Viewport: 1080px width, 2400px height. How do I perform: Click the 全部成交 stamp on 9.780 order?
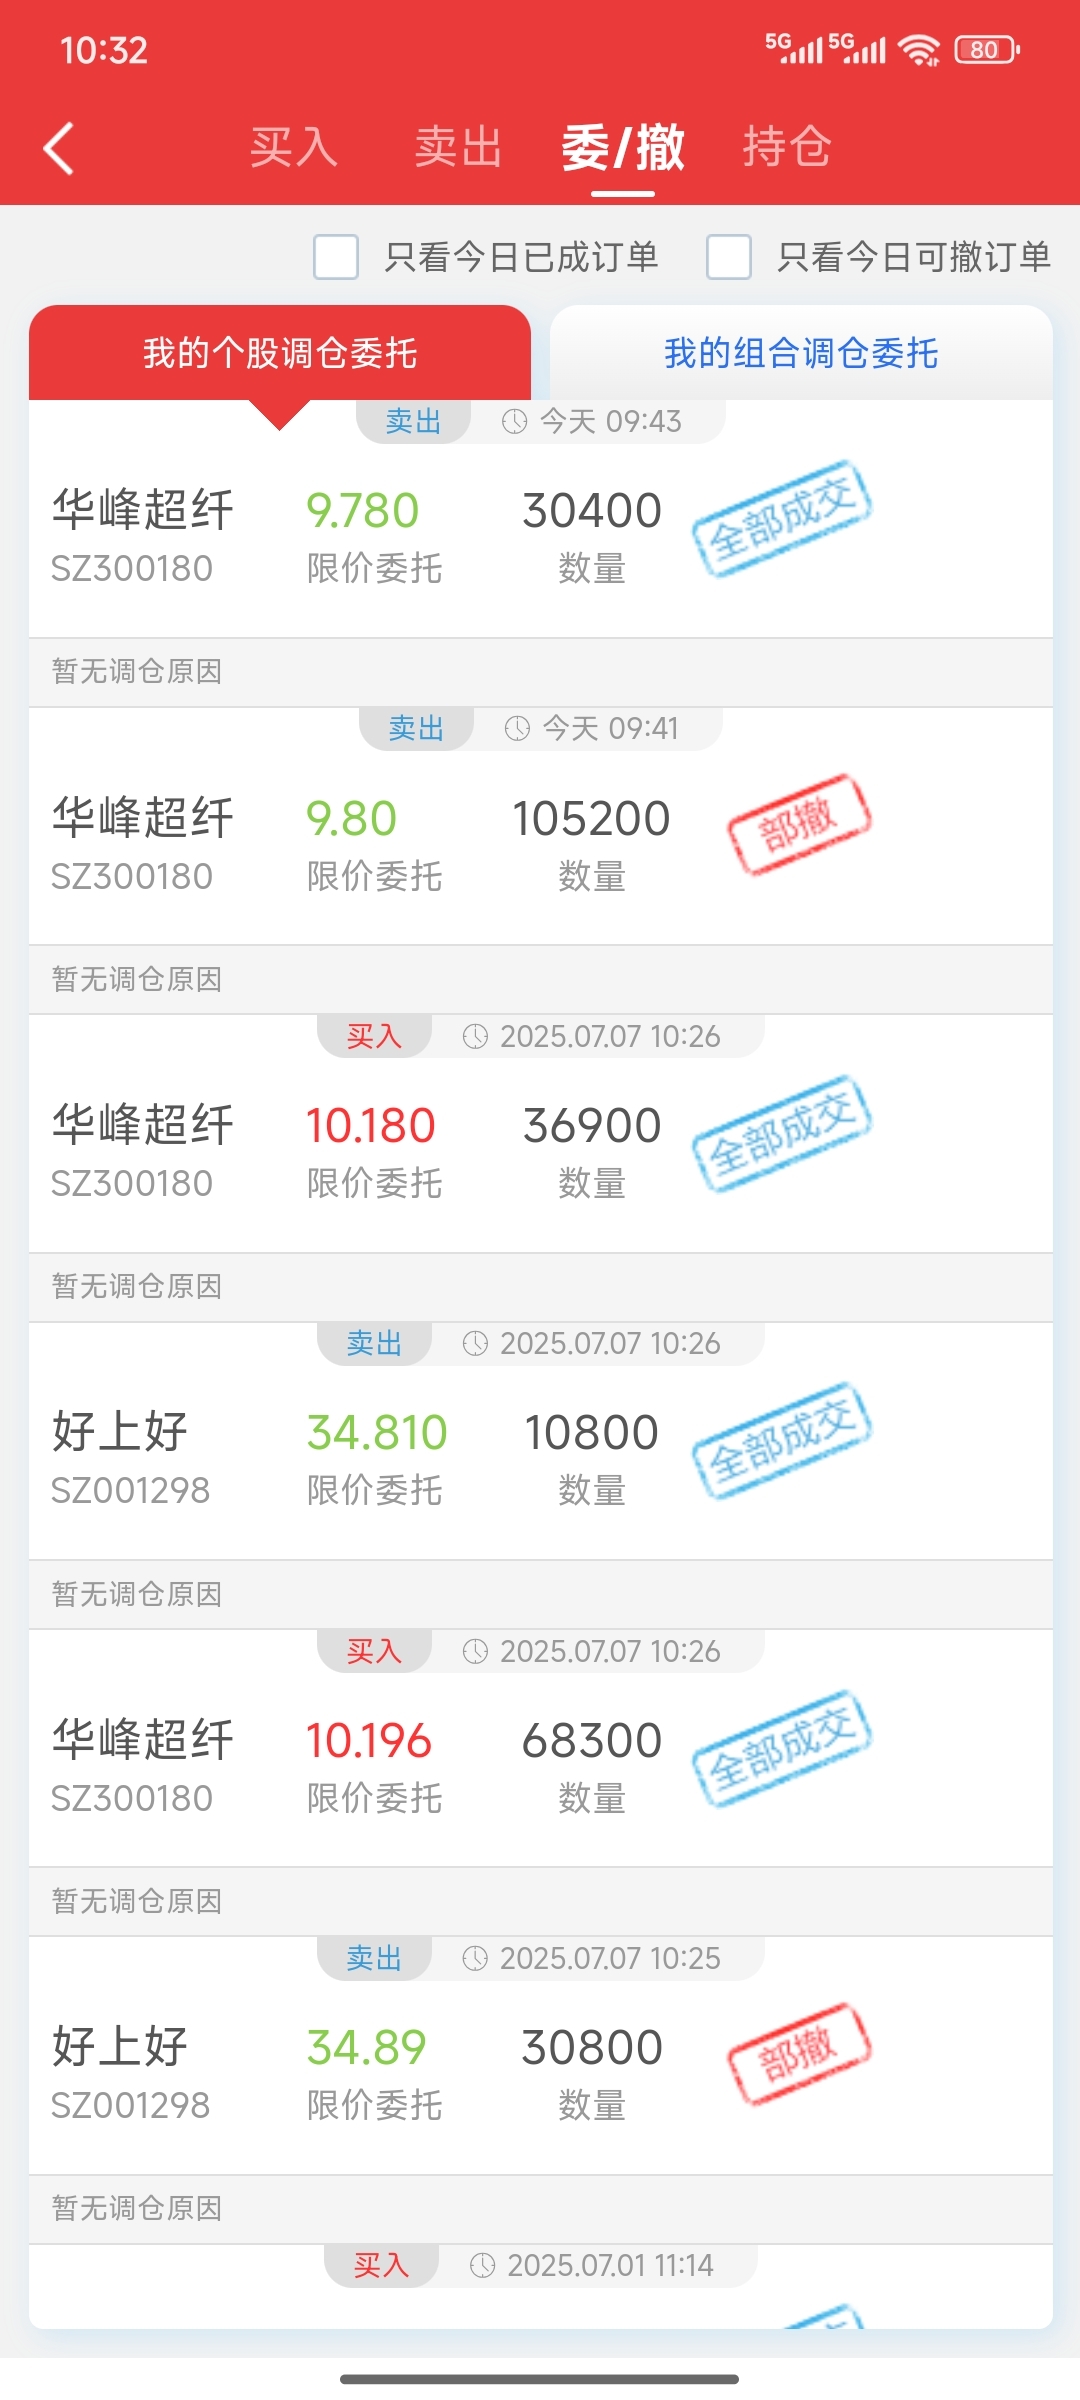(x=782, y=518)
